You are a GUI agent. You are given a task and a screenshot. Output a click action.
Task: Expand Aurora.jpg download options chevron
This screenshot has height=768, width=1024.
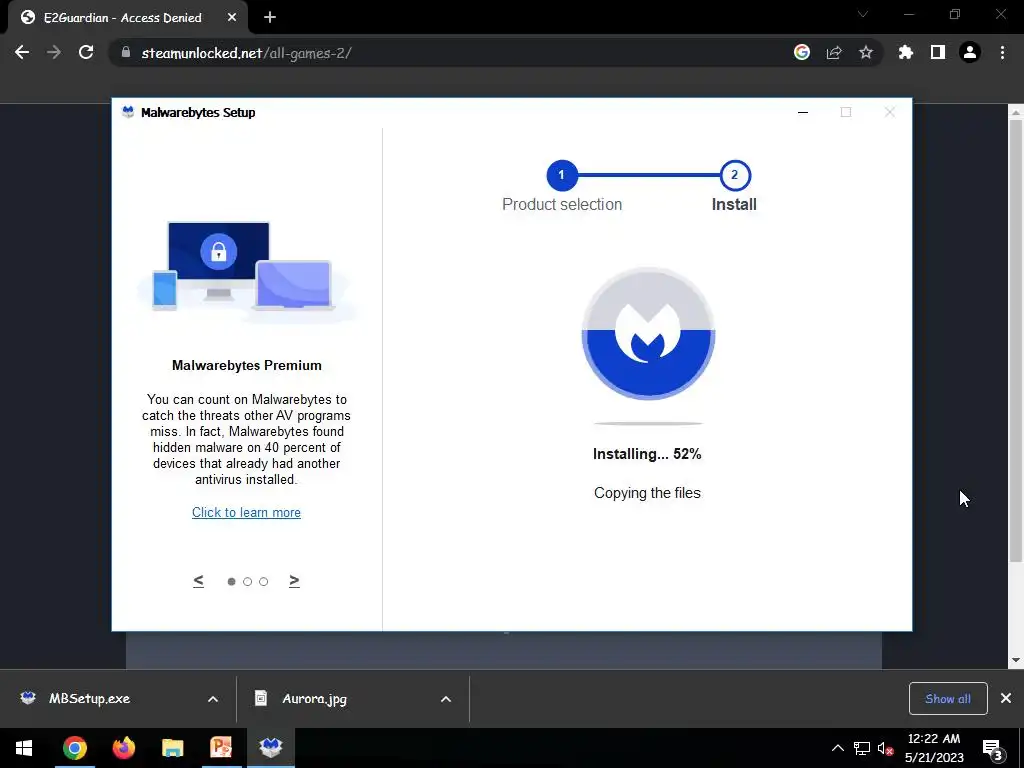click(x=446, y=699)
